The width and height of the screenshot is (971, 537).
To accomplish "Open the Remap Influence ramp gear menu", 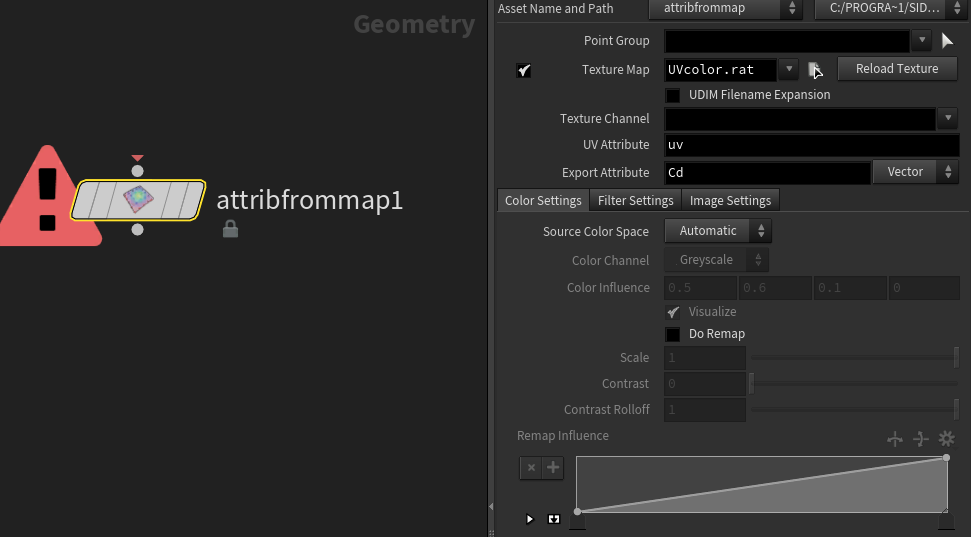I will (947, 439).
